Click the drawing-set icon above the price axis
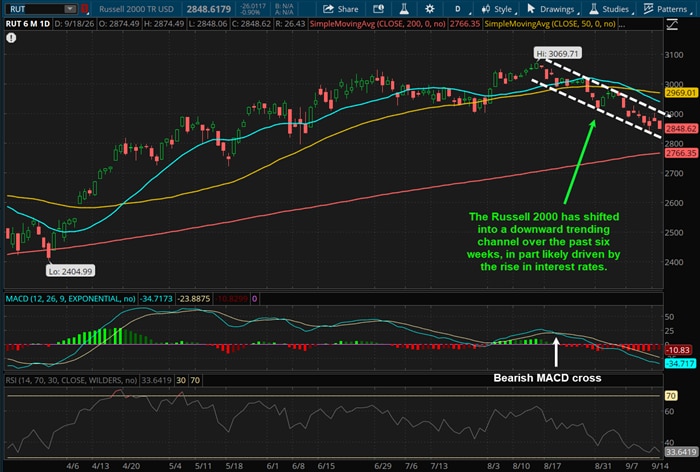700x472 pixels. 672,25
